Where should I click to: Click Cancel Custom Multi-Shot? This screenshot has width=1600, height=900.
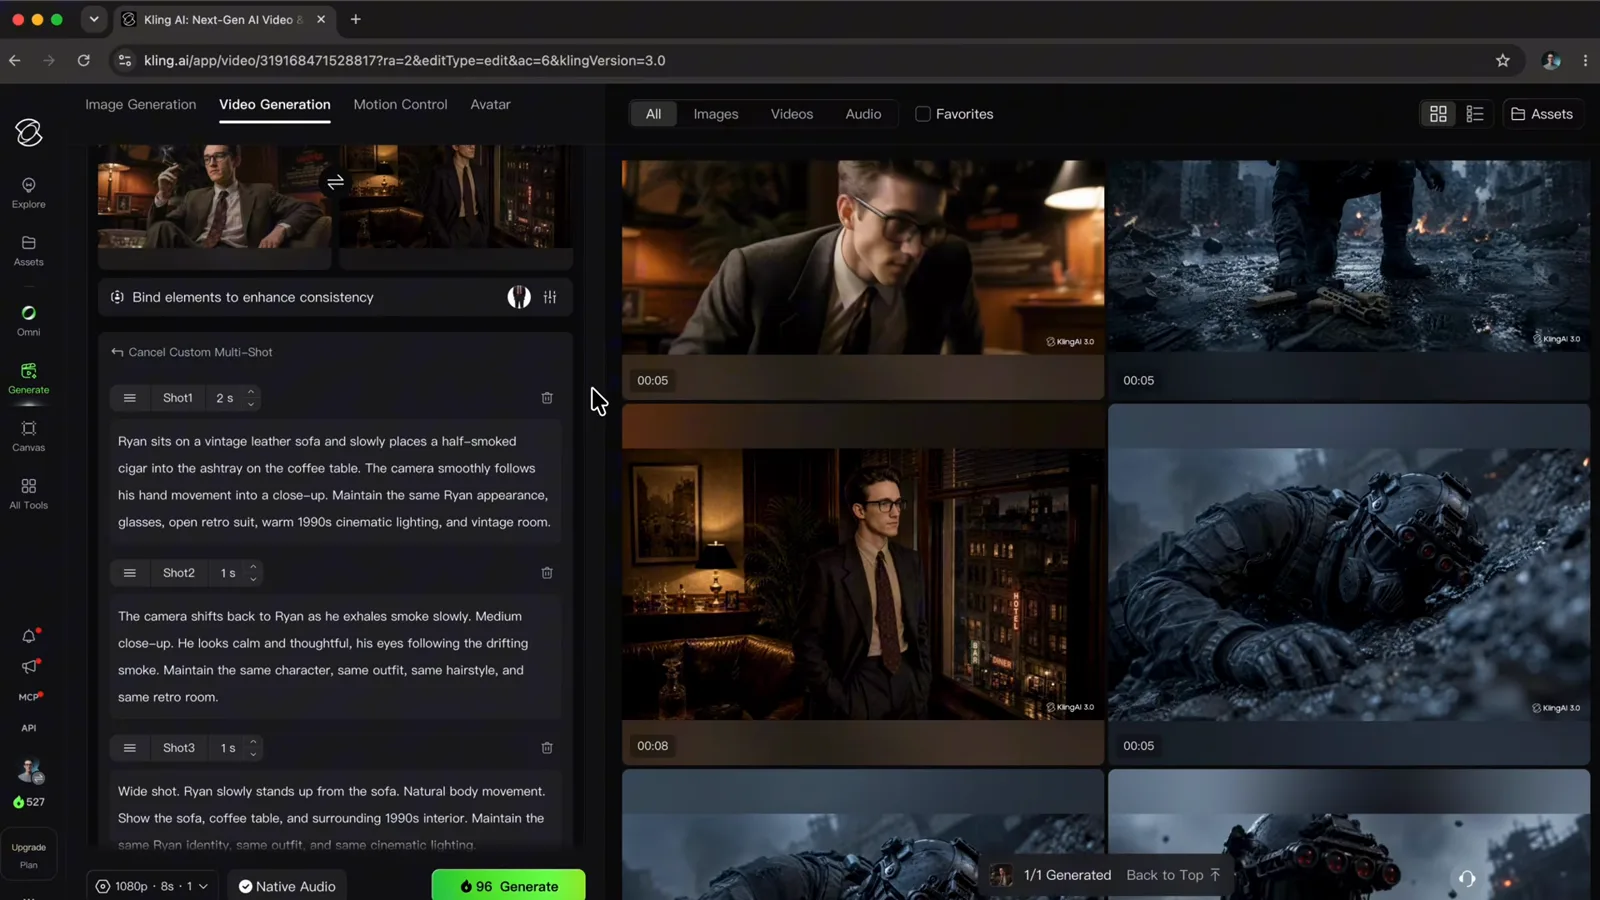pyautogui.click(x=191, y=352)
